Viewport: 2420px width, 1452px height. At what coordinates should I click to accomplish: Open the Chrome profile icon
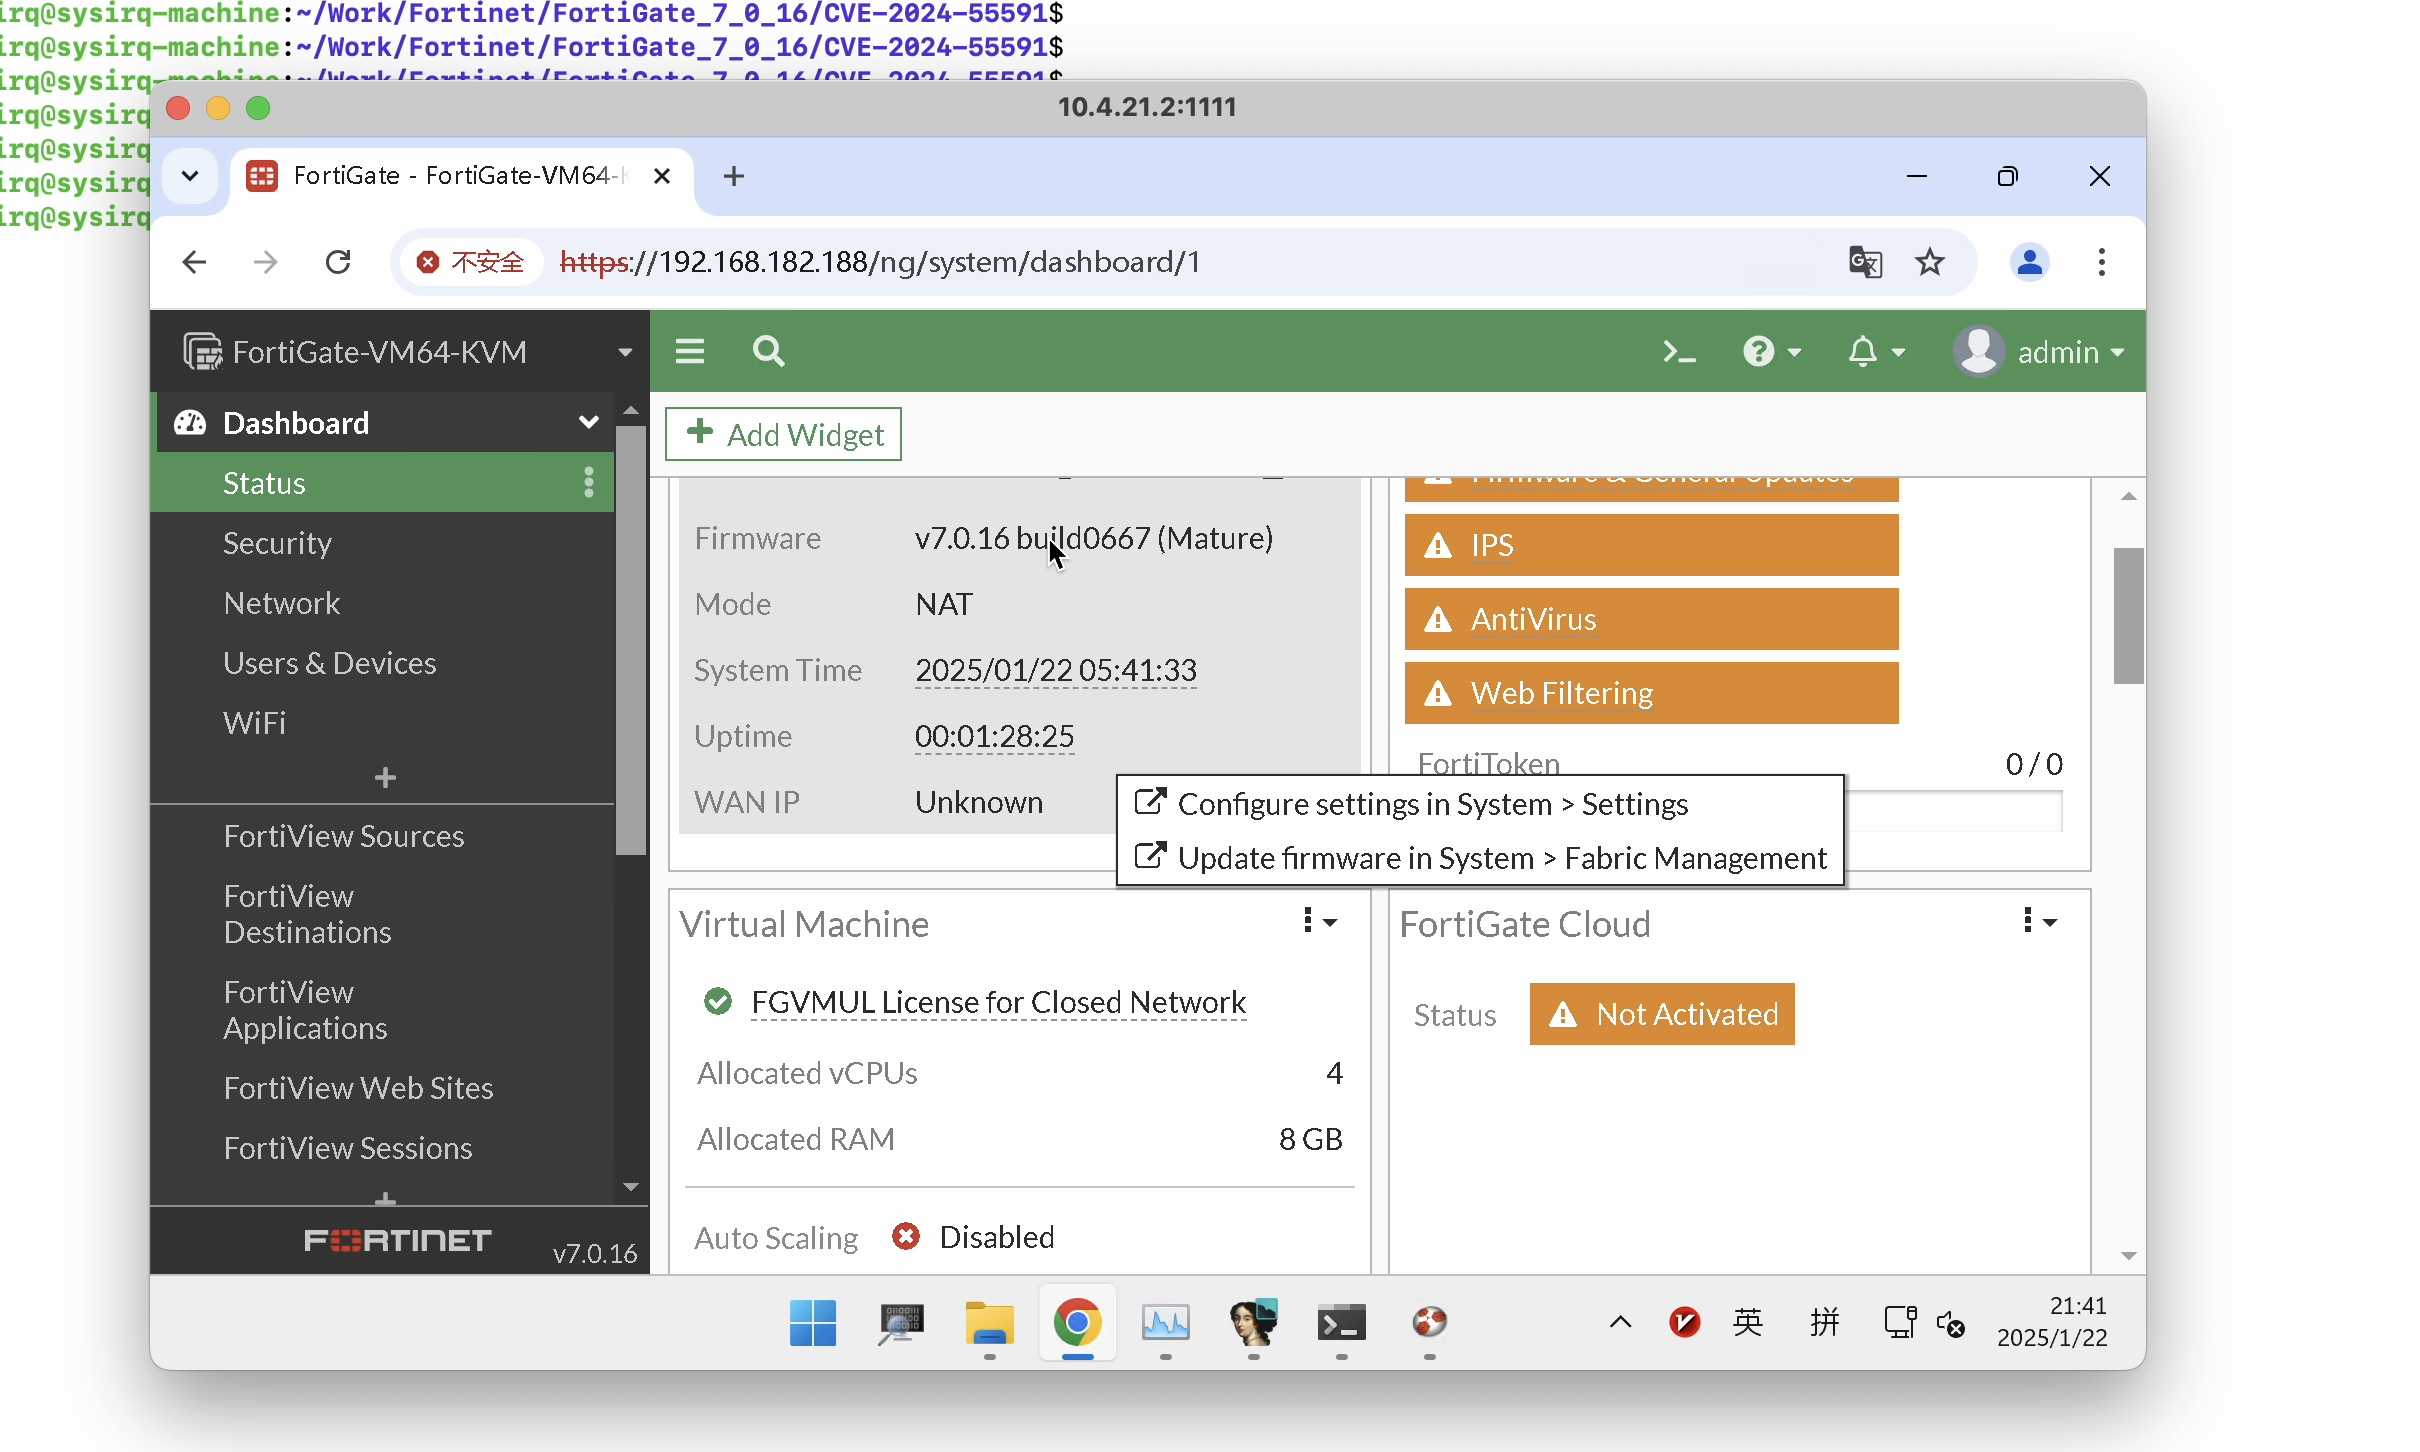2030,262
